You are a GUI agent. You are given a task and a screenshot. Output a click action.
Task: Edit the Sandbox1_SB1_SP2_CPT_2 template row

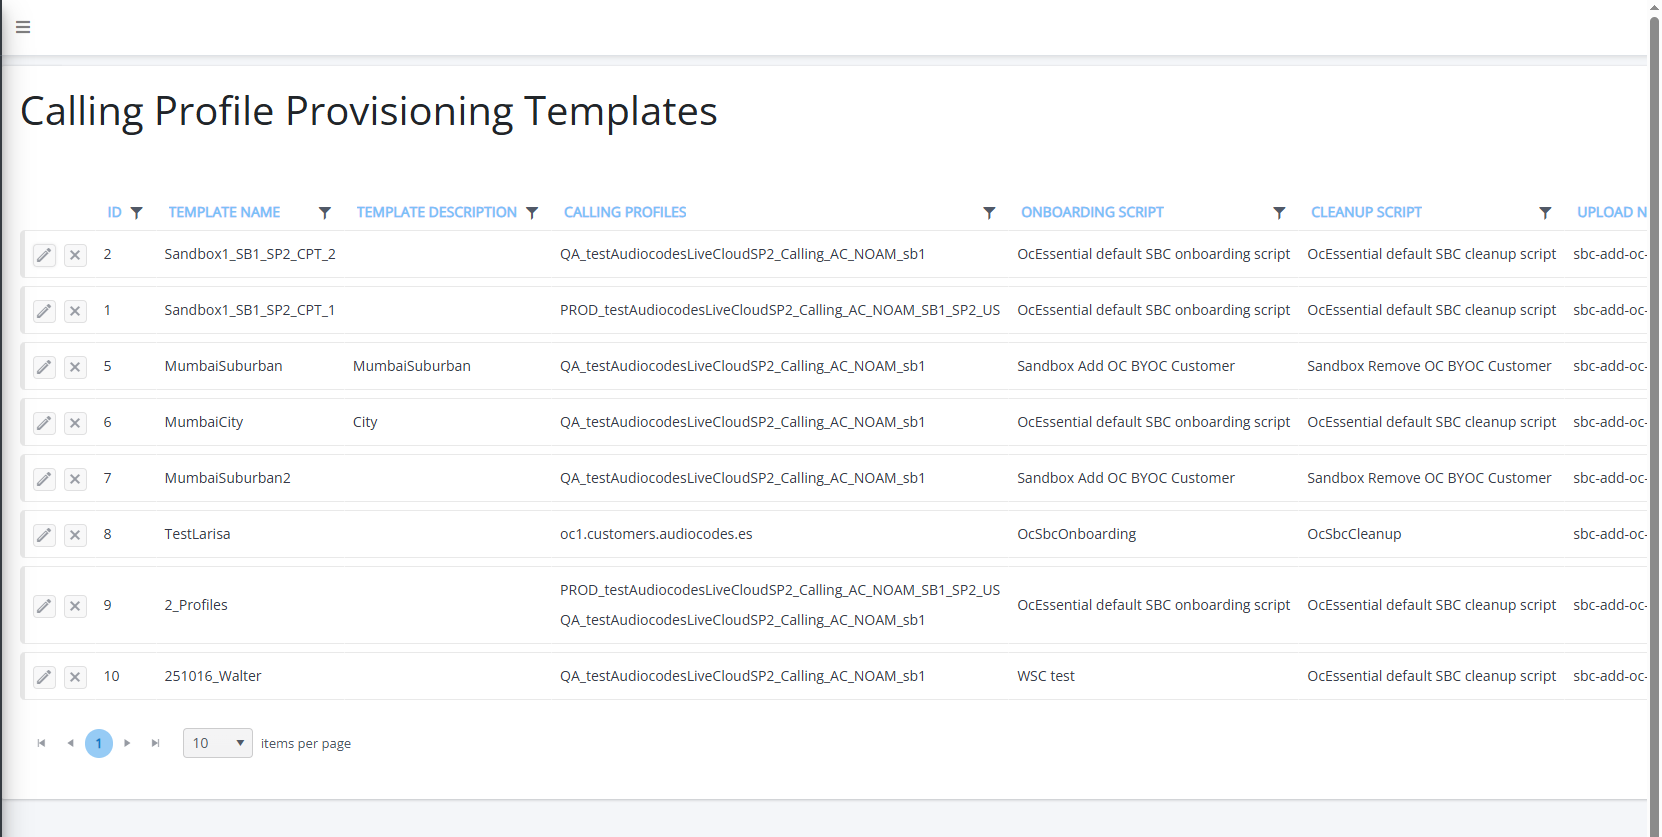44,255
